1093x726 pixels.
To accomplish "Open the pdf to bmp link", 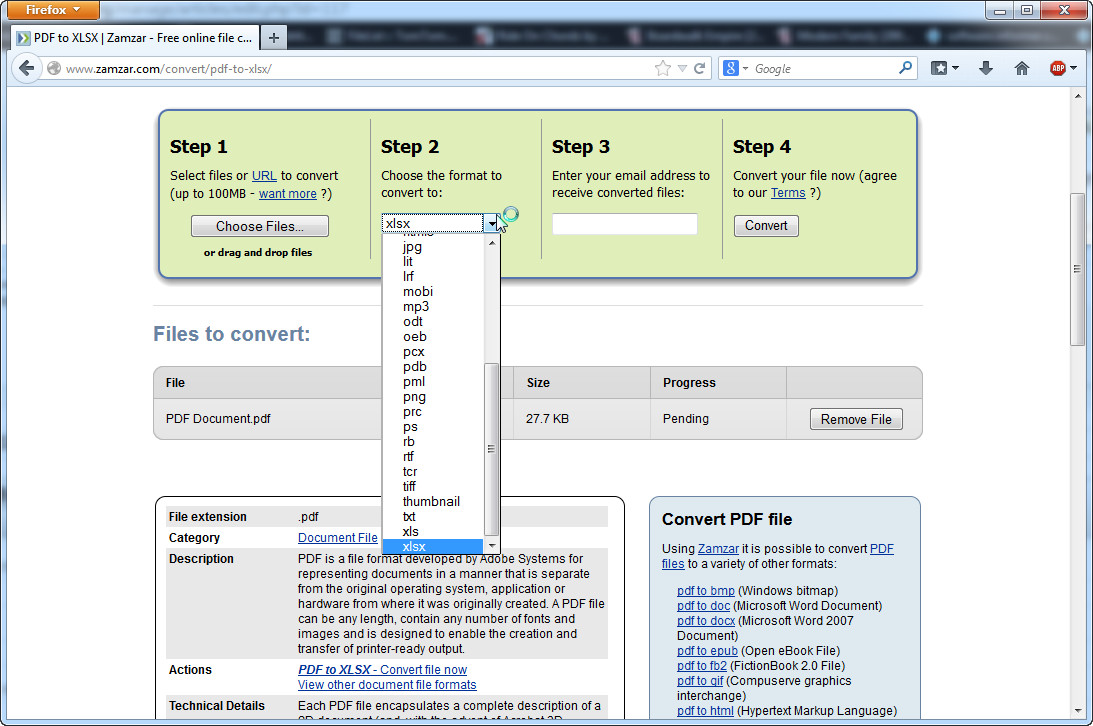I will tap(705, 591).
